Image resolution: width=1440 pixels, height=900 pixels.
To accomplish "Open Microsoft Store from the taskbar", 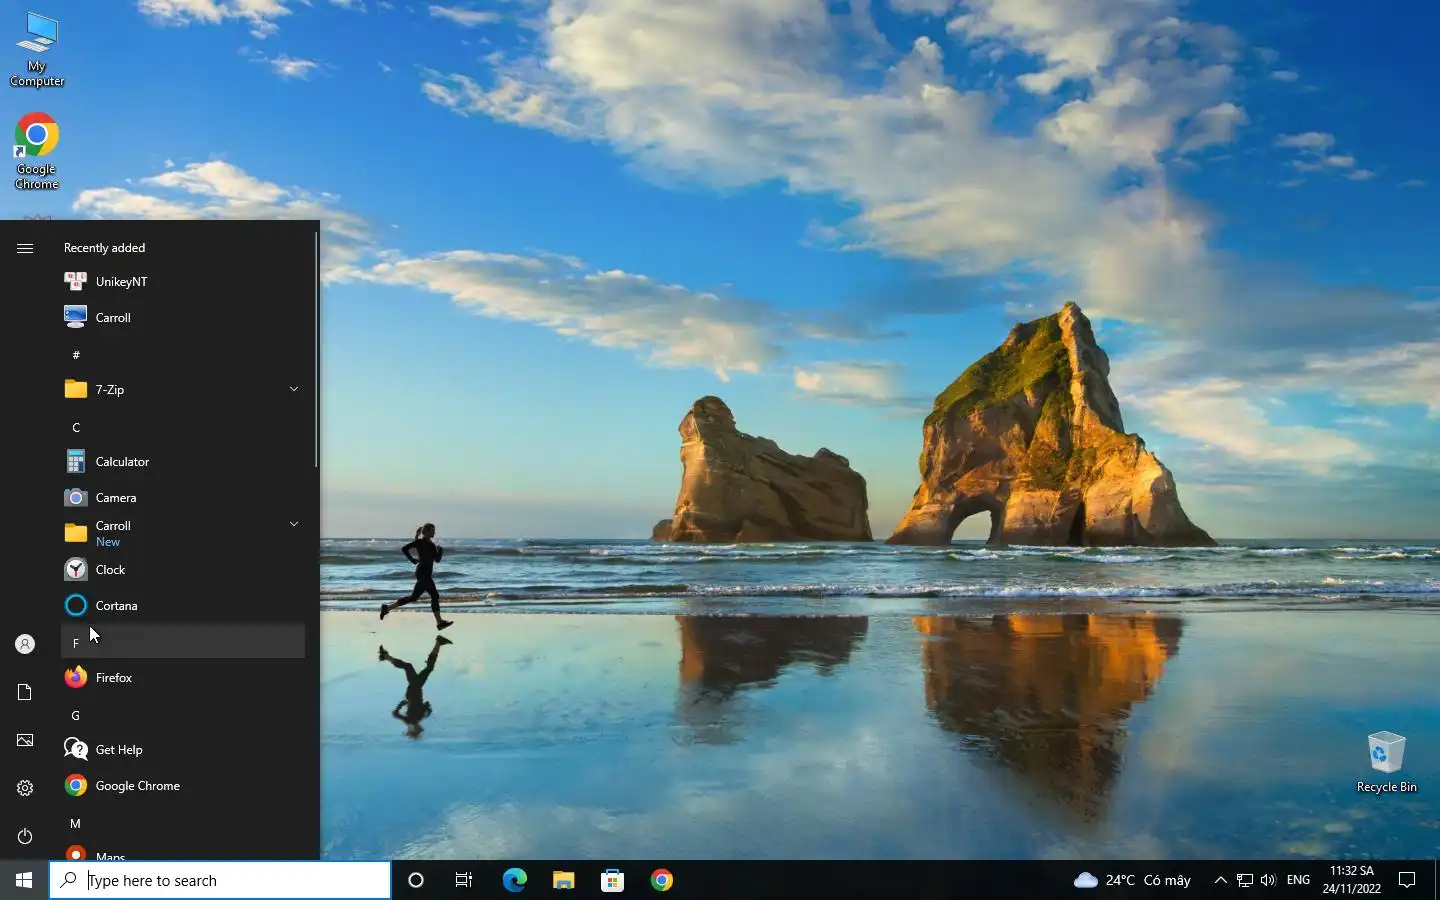I will 612,880.
